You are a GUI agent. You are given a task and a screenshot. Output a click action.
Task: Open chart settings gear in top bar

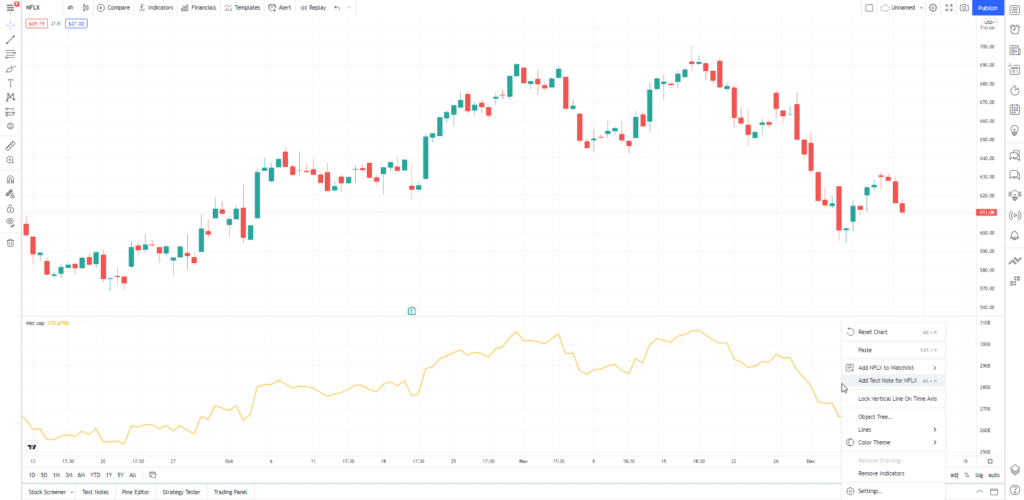933,8
